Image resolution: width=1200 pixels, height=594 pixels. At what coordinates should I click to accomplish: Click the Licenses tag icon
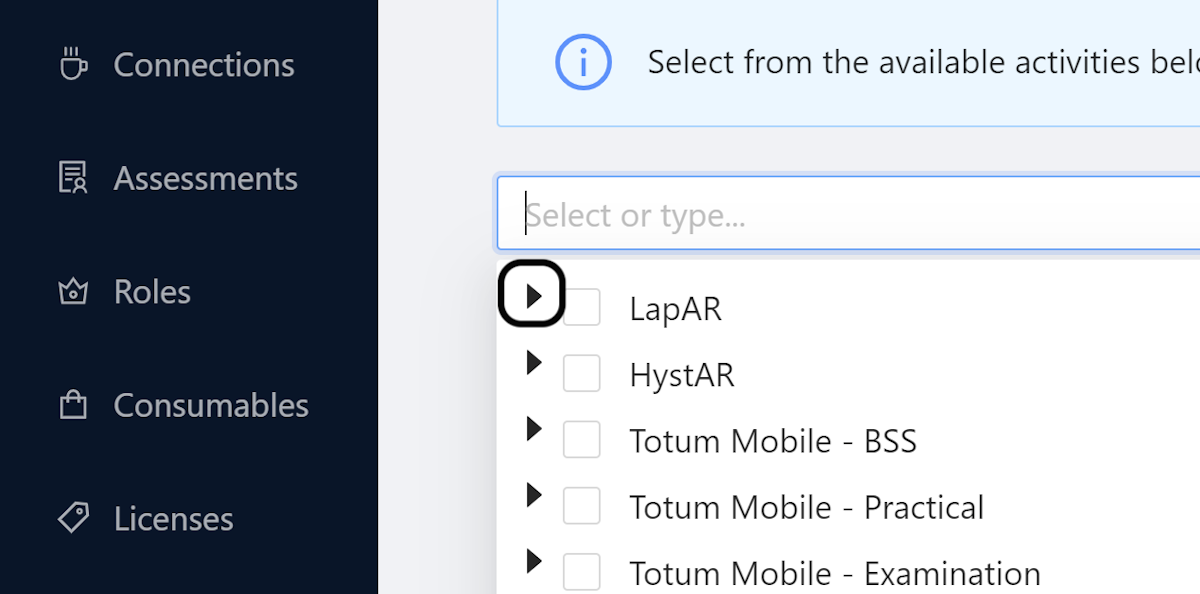[73, 518]
